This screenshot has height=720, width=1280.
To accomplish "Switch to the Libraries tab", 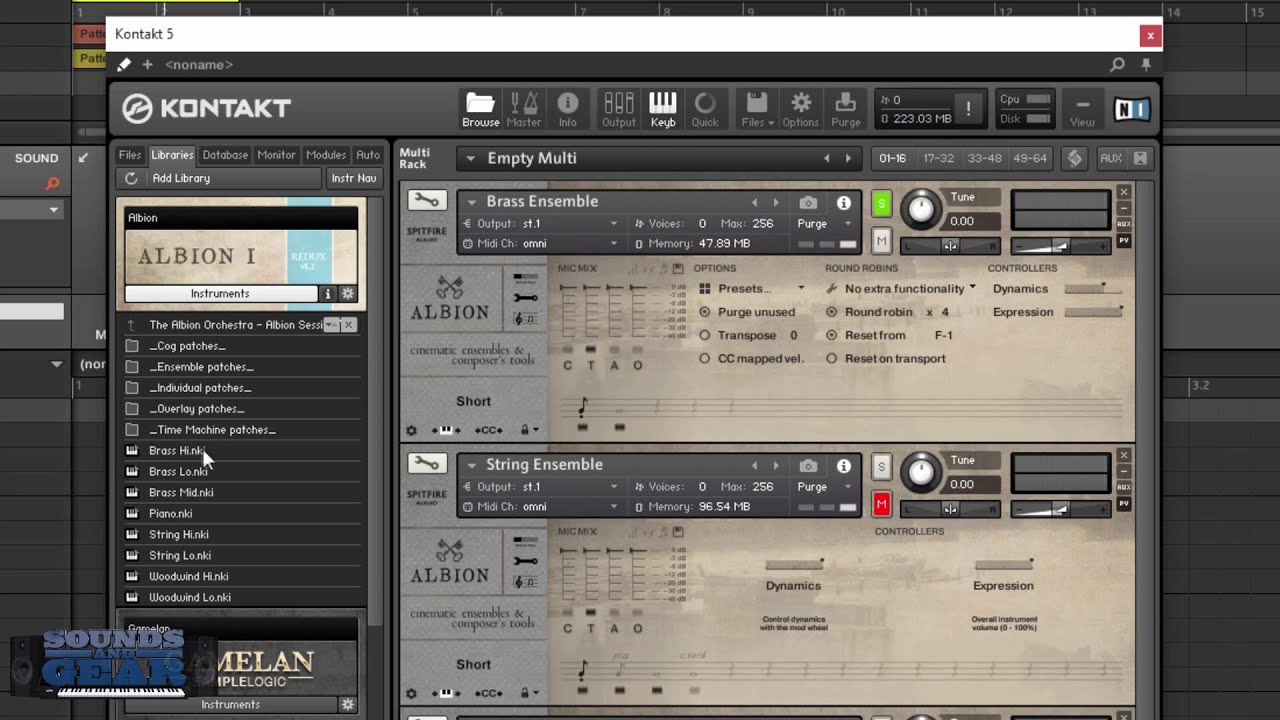I will coord(172,155).
